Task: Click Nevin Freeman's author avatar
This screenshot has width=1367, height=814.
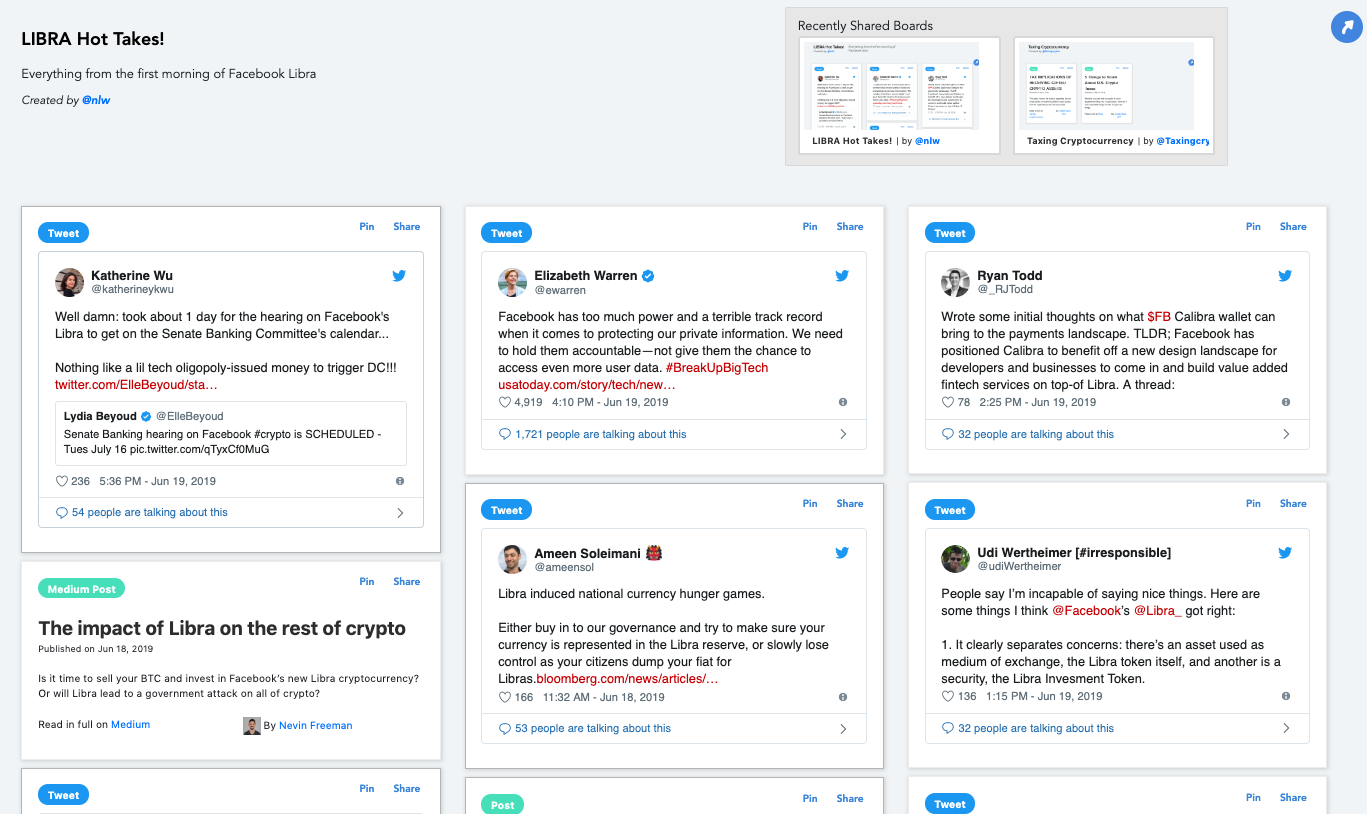Action: pyautogui.click(x=252, y=726)
